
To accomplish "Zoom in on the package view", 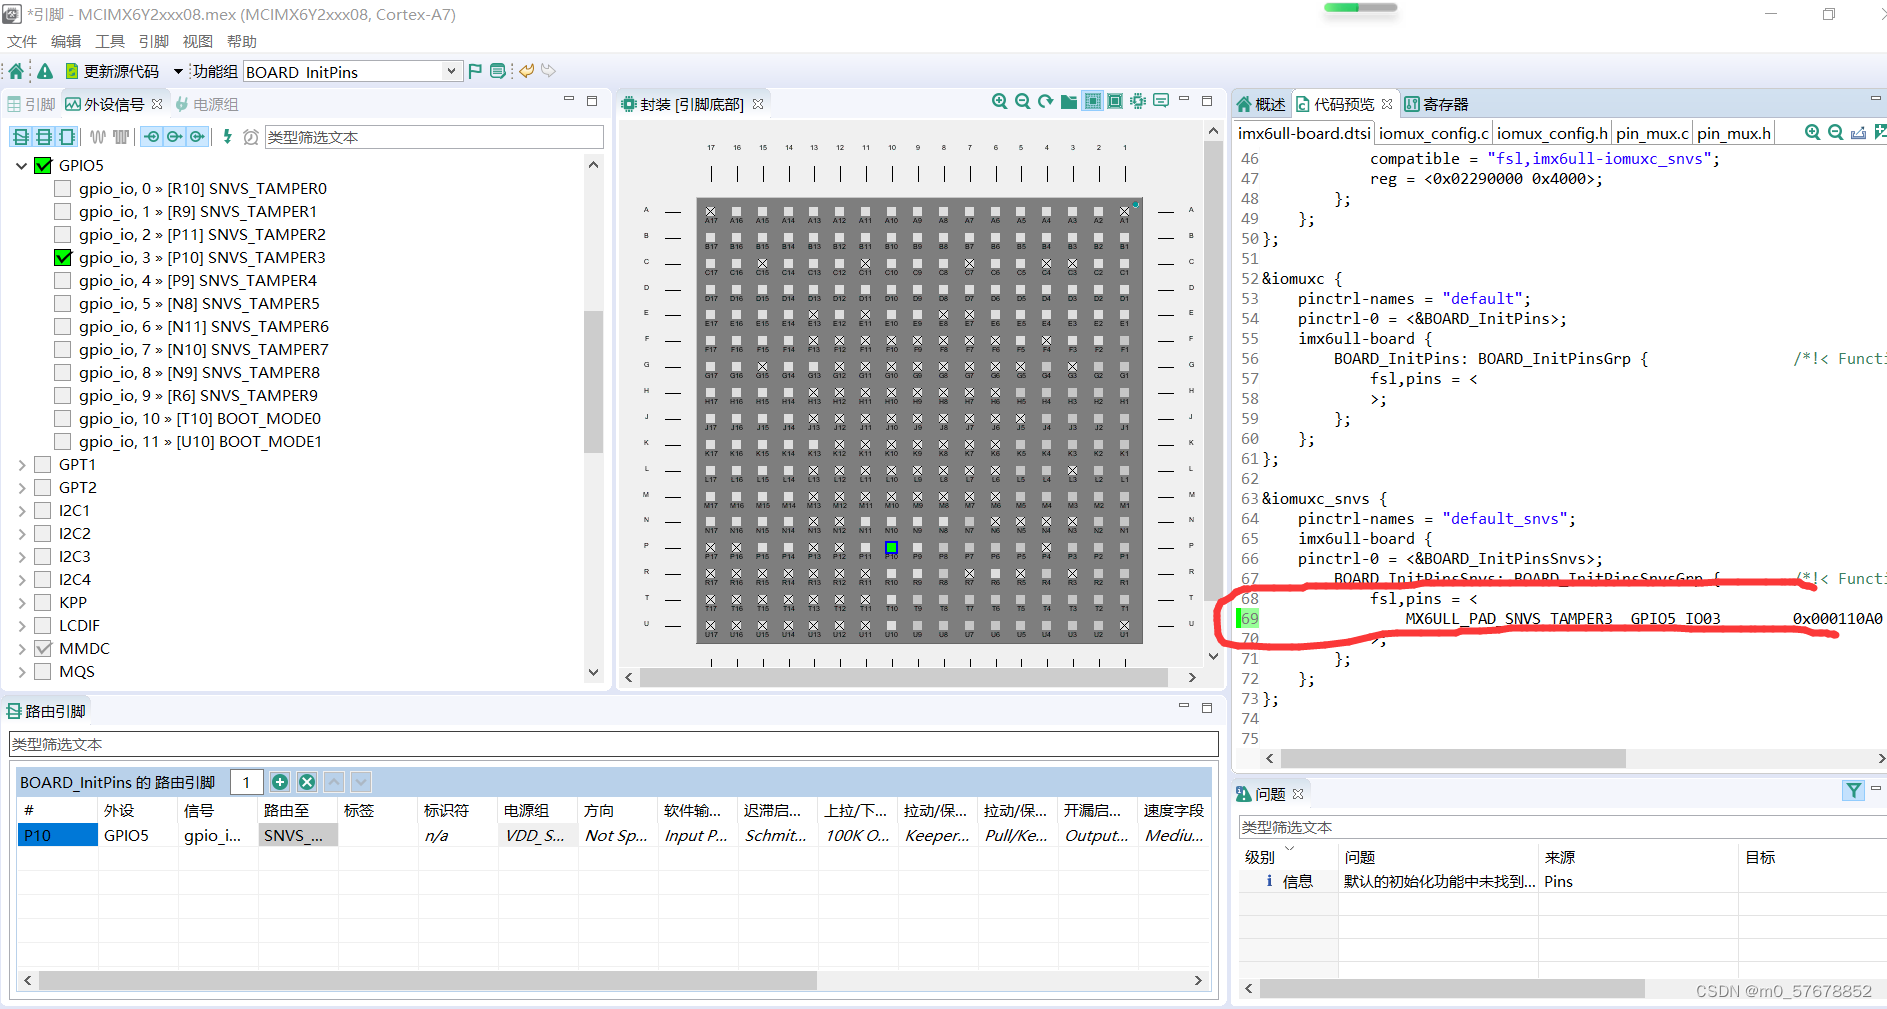I will click(999, 102).
